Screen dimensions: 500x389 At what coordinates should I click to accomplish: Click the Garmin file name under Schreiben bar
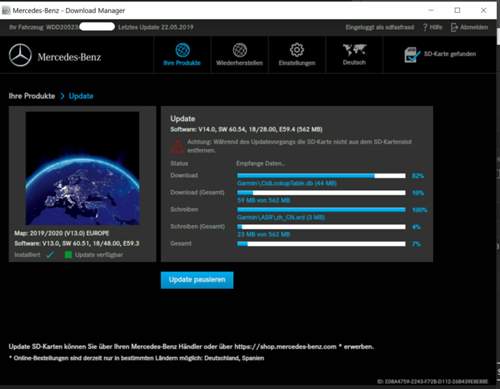coord(281,217)
